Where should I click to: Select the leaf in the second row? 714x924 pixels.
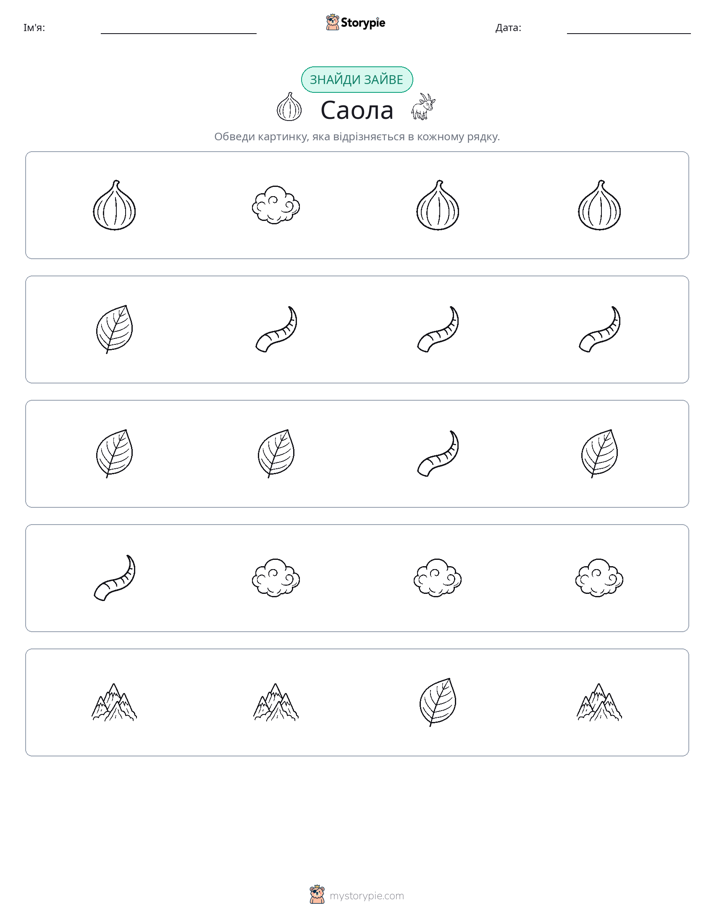[x=114, y=329]
